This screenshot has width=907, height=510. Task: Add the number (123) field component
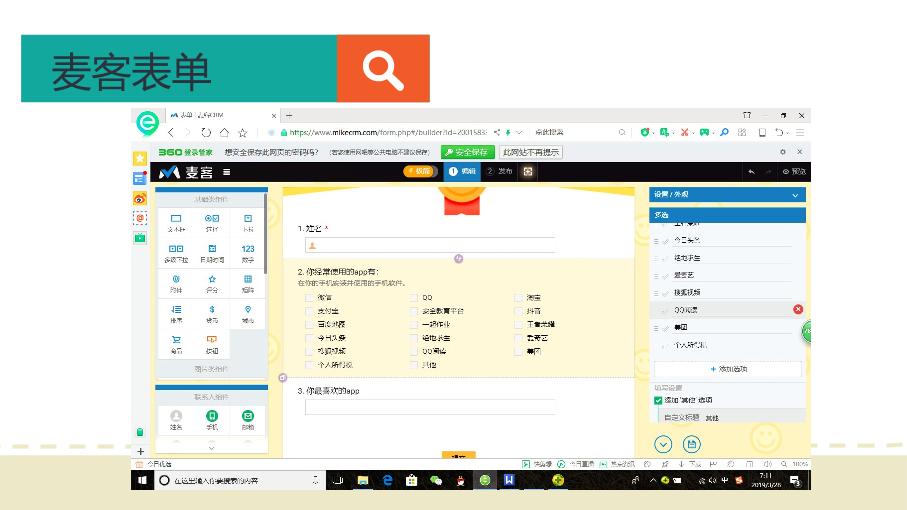tap(248, 253)
